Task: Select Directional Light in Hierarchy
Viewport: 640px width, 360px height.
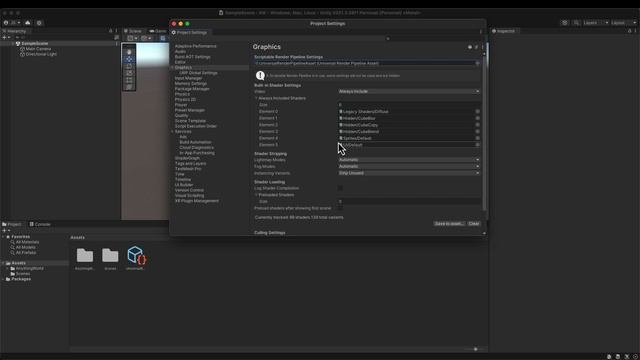Action: [x=41, y=54]
